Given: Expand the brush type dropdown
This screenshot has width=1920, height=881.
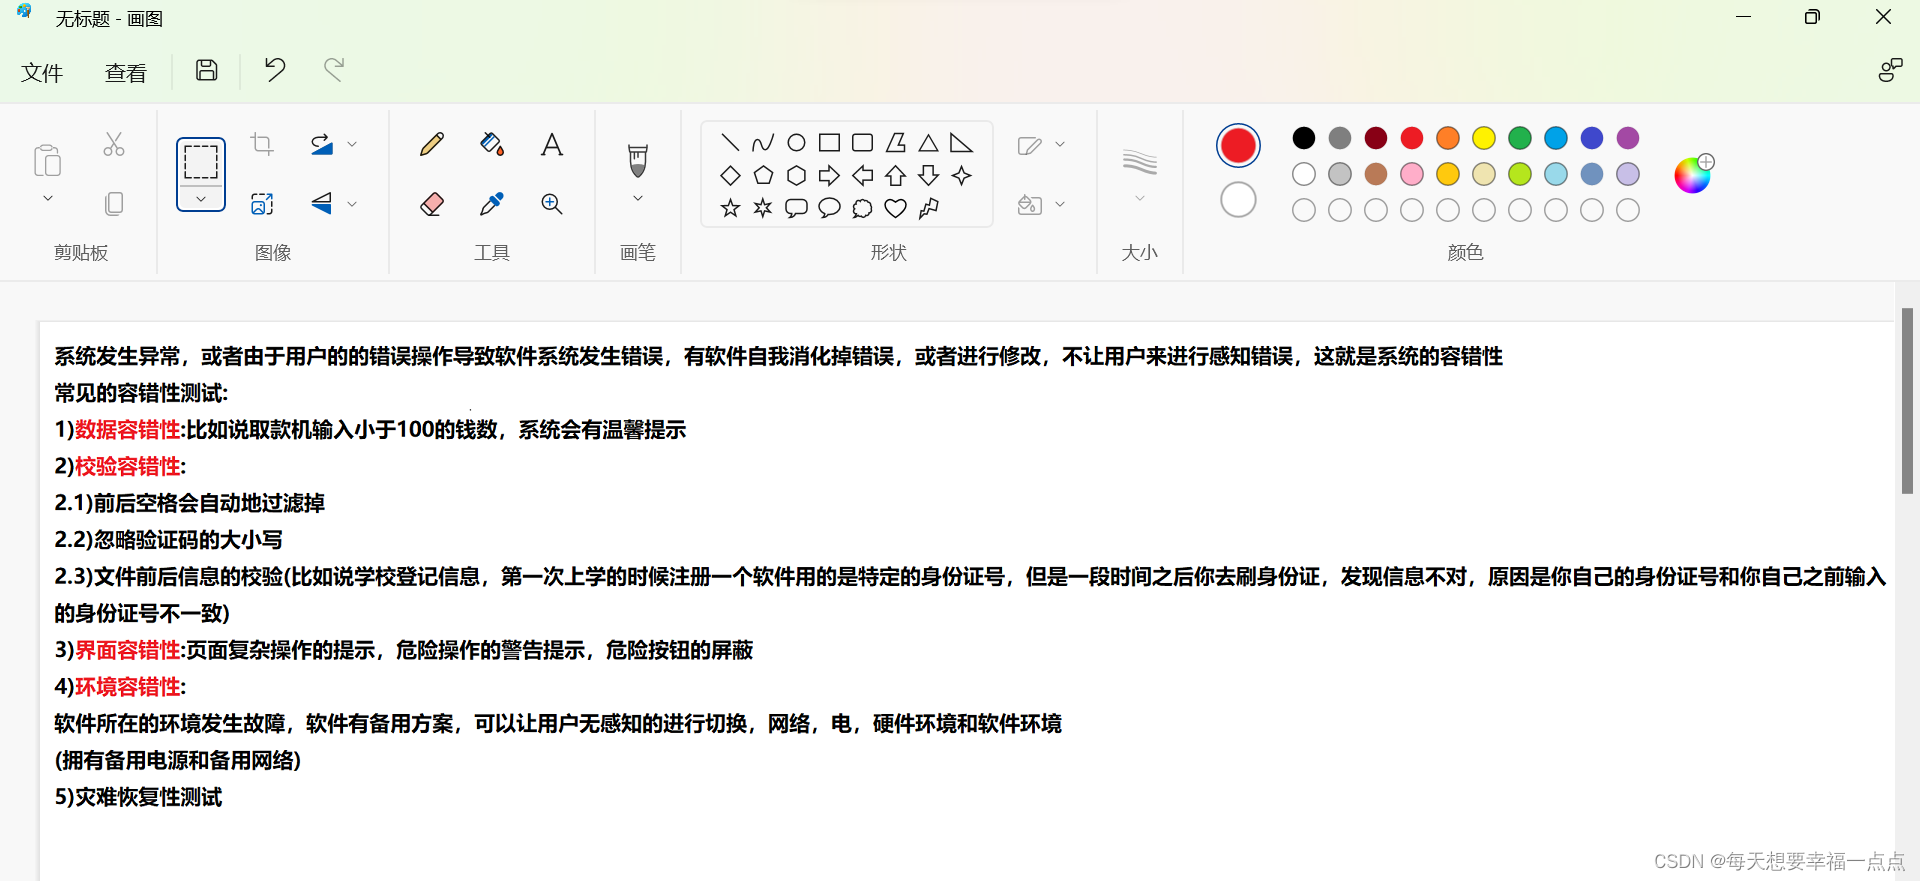Looking at the screenshot, I should pyautogui.click(x=638, y=199).
